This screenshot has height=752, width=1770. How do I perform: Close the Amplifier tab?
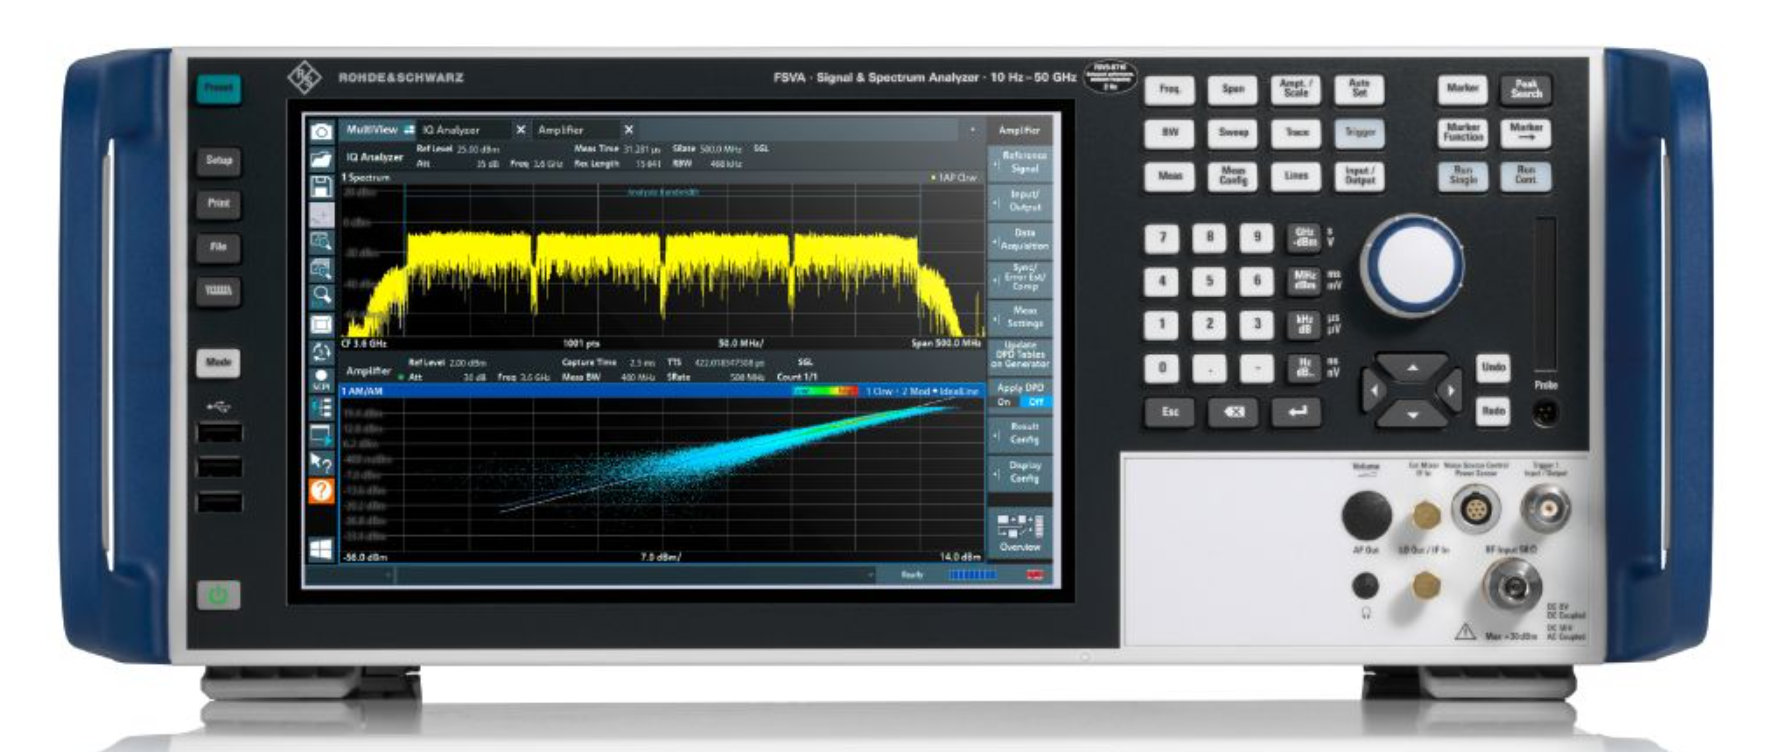pyautogui.click(x=628, y=130)
